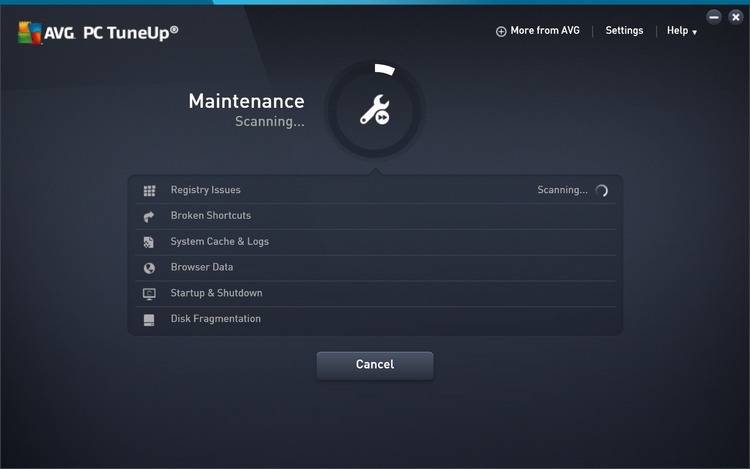Click the circular scan progress ring
The height and width of the screenshot is (469, 750).
(384, 70)
